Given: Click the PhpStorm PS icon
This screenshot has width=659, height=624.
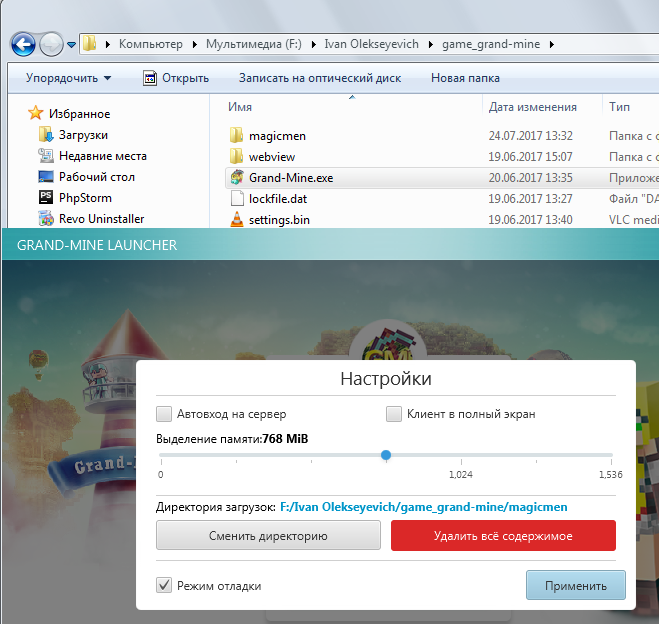Looking at the screenshot, I should (46, 197).
